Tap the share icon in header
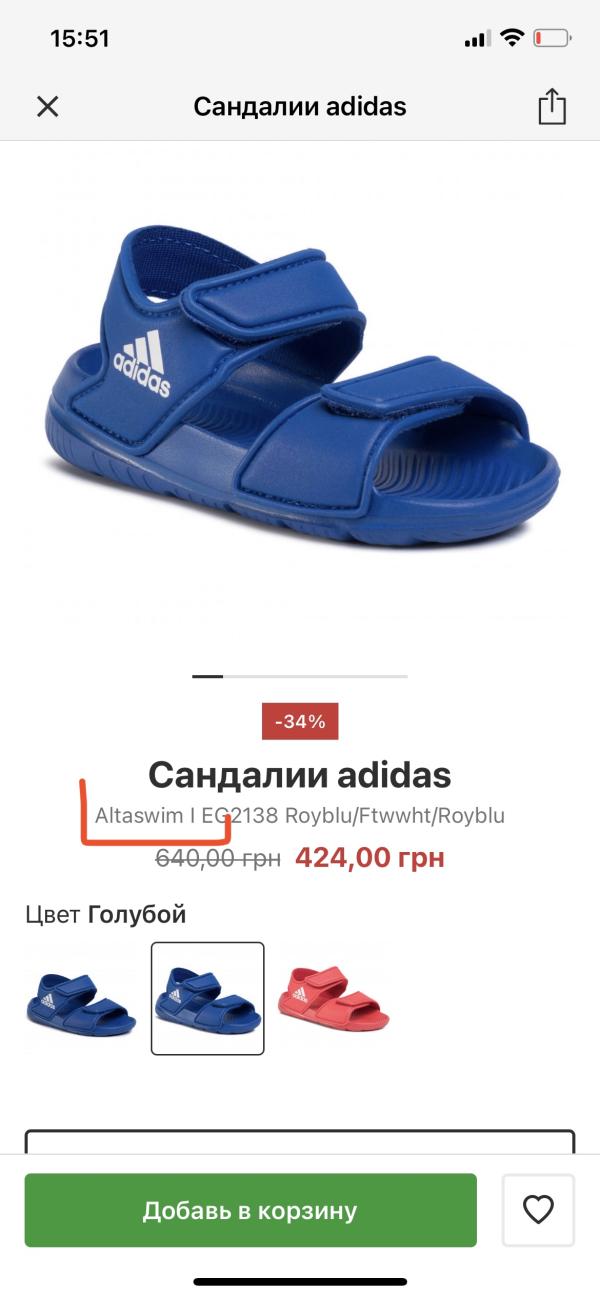The height and width of the screenshot is (1297, 600). pyautogui.click(x=552, y=106)
